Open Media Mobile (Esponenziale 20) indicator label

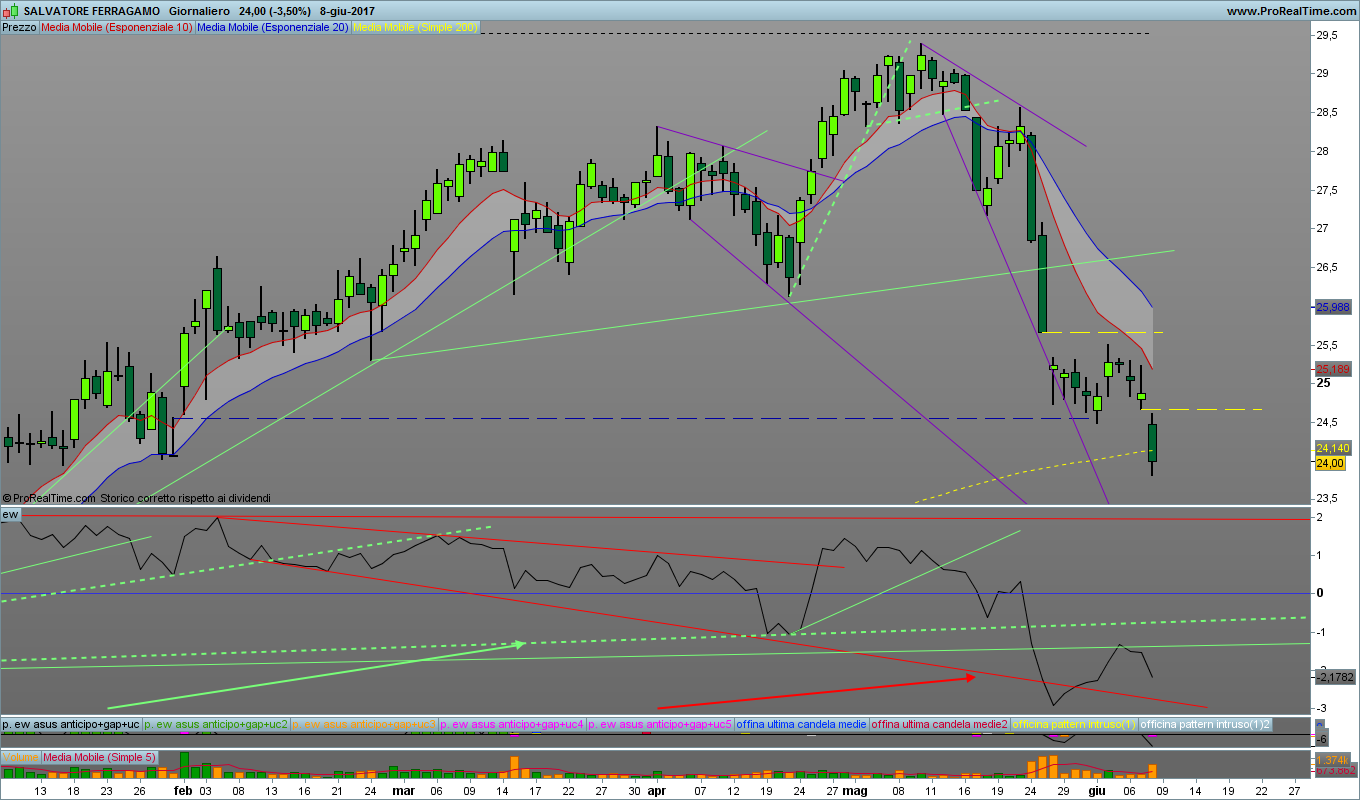coord(273,27)
